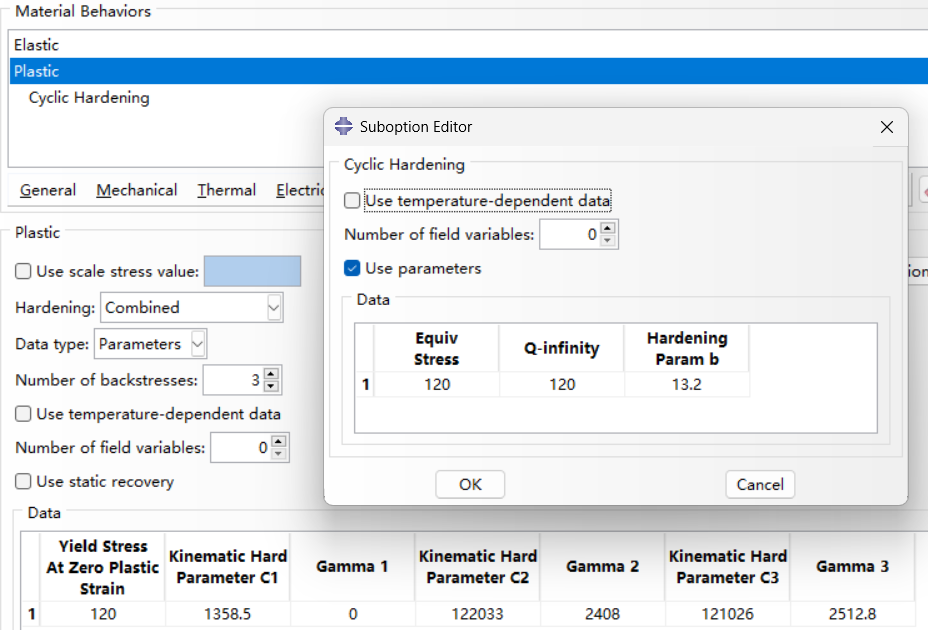928x630 pixels.
Task: Decrease number of backstresses
Action: coord(271,386)
